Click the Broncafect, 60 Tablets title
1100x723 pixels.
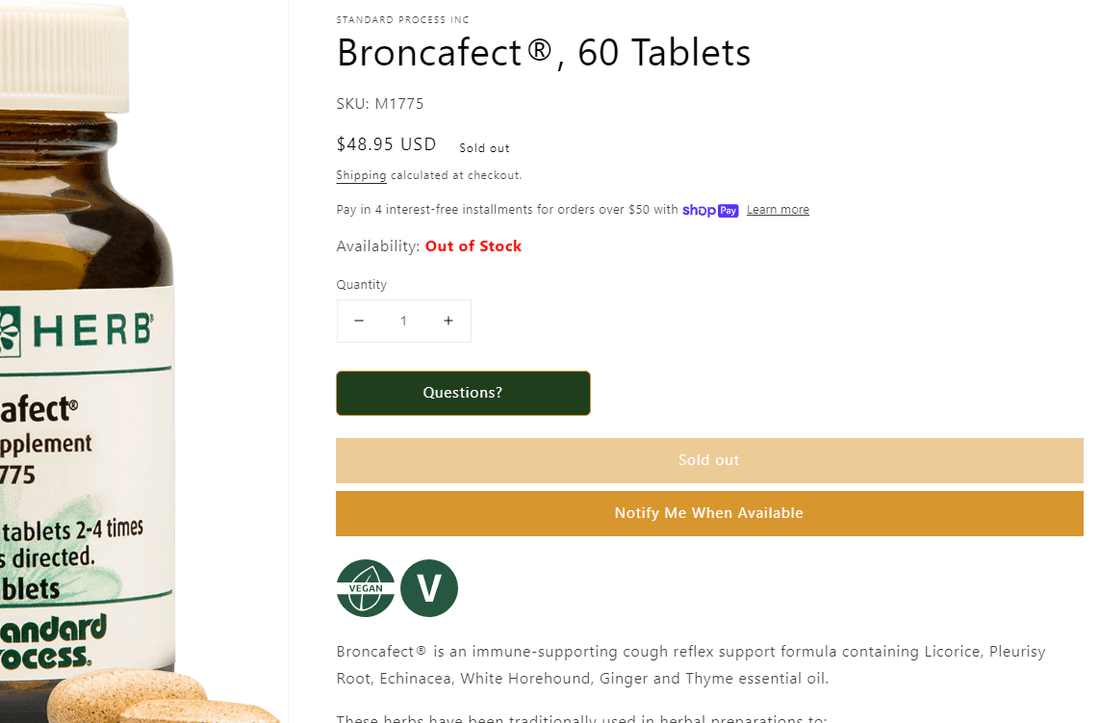coord(543,53)
